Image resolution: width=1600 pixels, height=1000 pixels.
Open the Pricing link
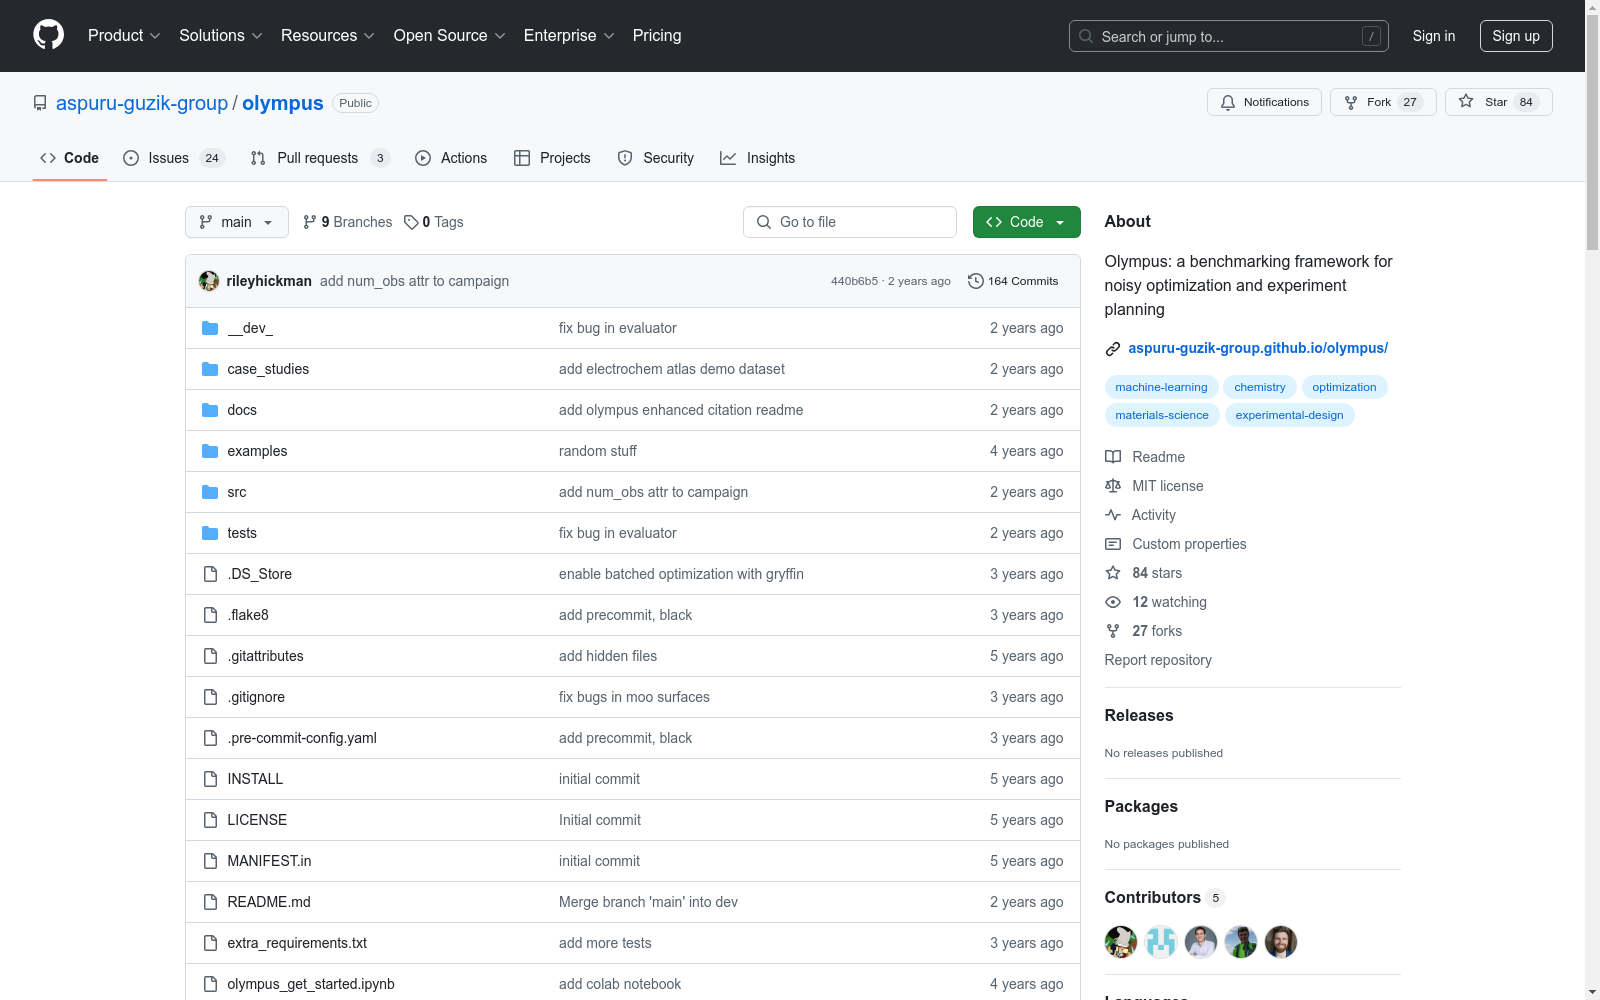coord(657,35)
